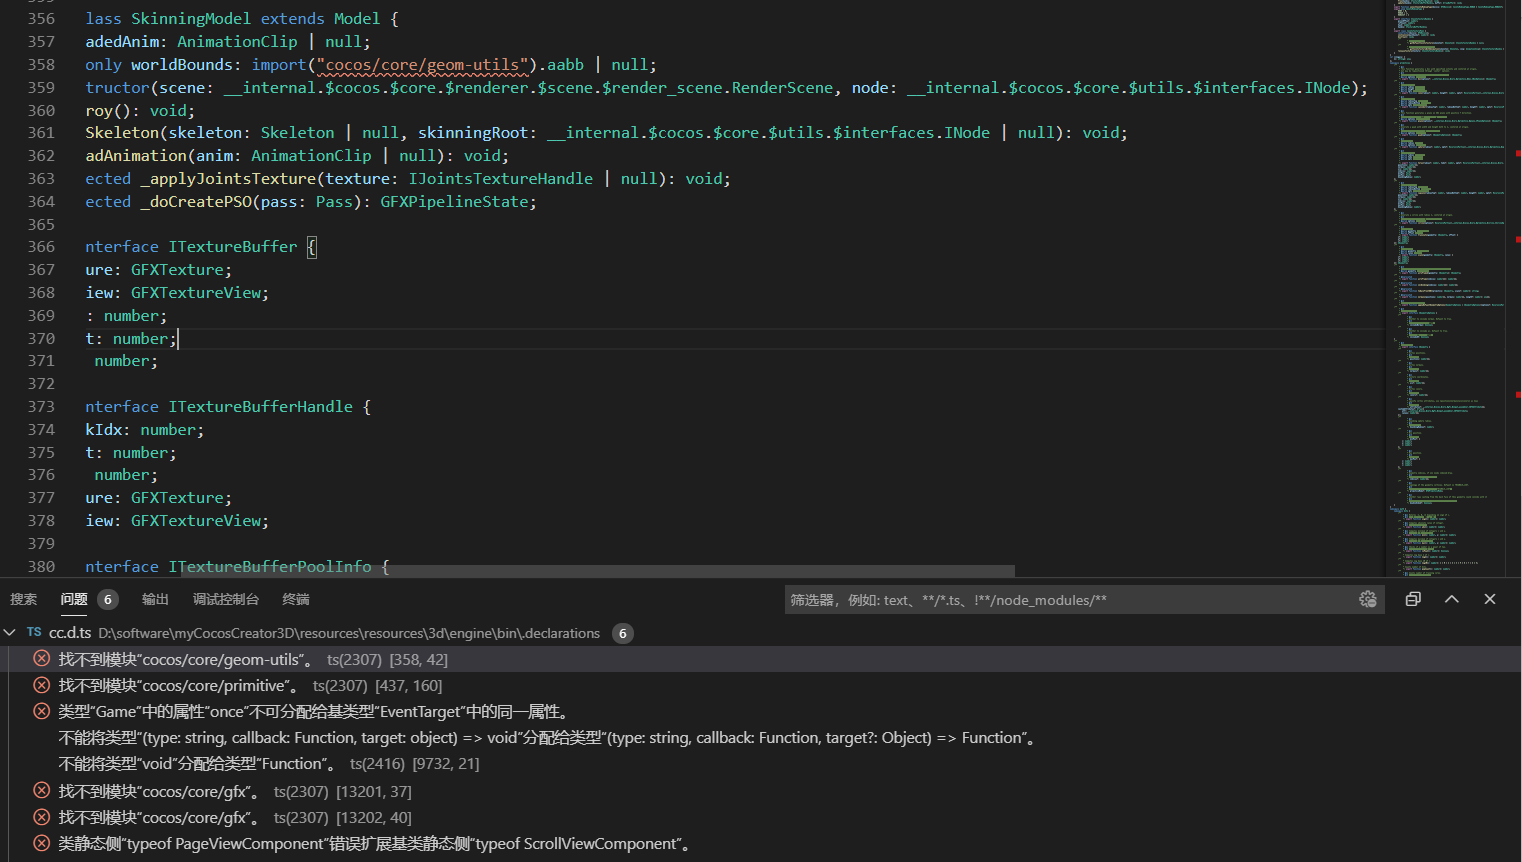Image resolution: width=1522 pixels, height=862 pixels.
Task: Switch to the 搜索 panel tab
Action: point(23,599)
